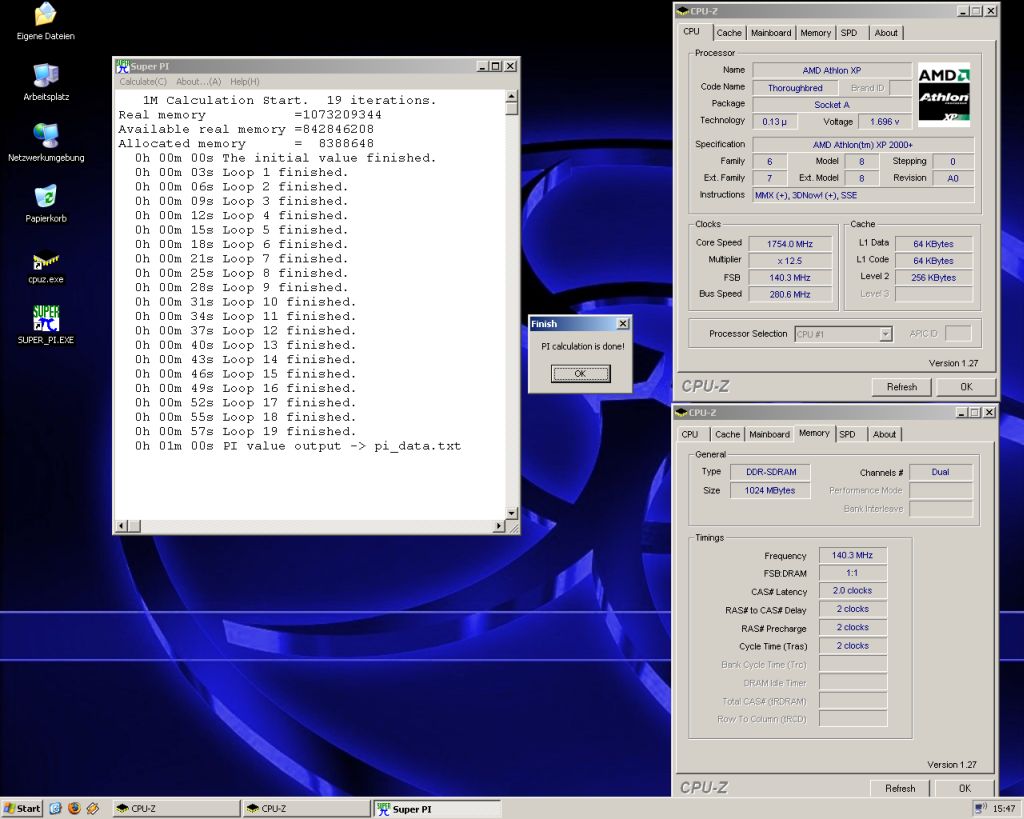Click top CPU-Z window title icon
1024x819 pixels.
[682, 11]
